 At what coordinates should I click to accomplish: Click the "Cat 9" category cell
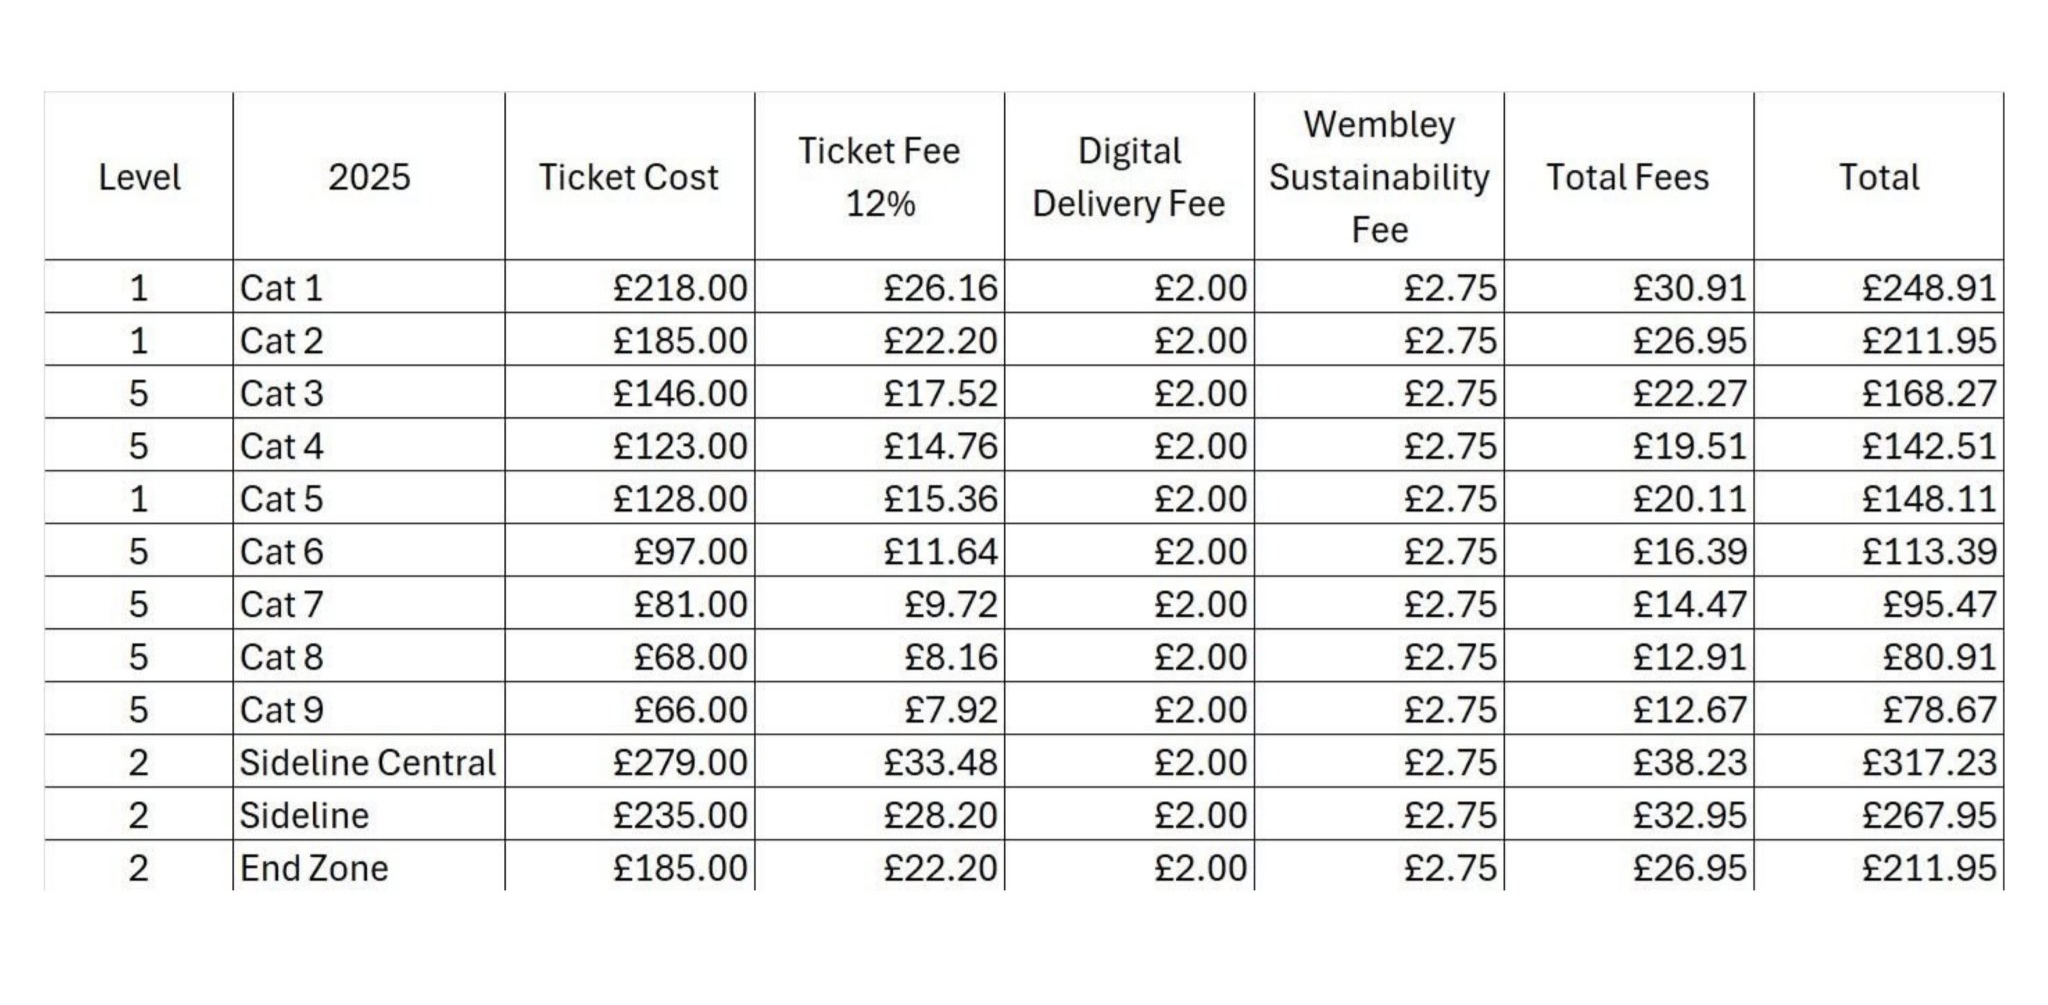coord(282,709)
